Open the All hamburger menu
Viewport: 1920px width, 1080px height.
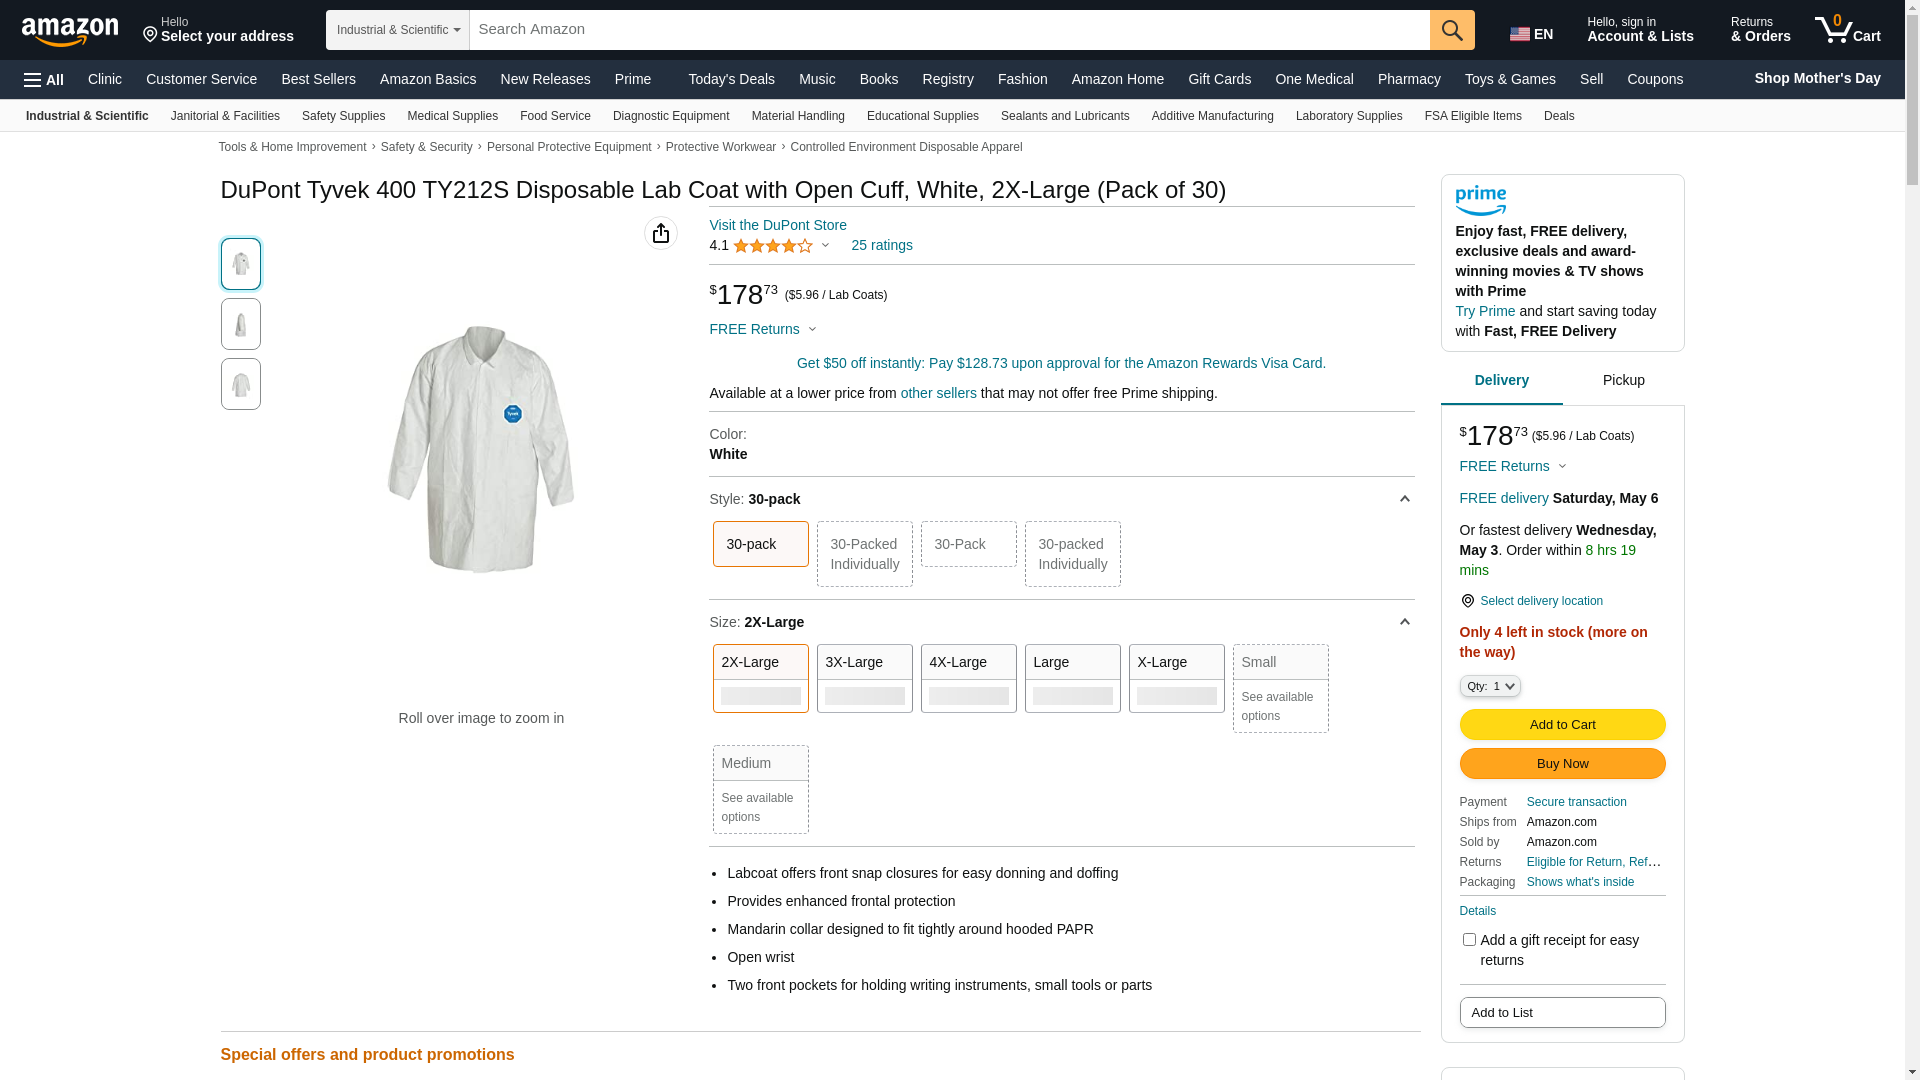point(44,79)
